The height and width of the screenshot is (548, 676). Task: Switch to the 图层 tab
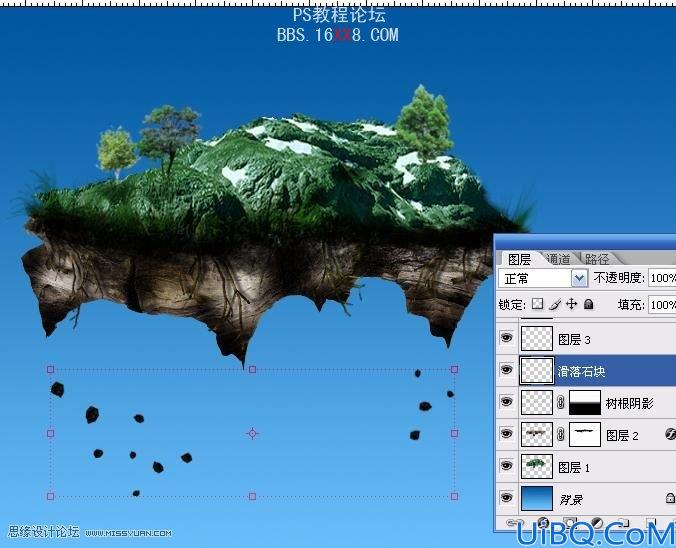click(519, 259)
